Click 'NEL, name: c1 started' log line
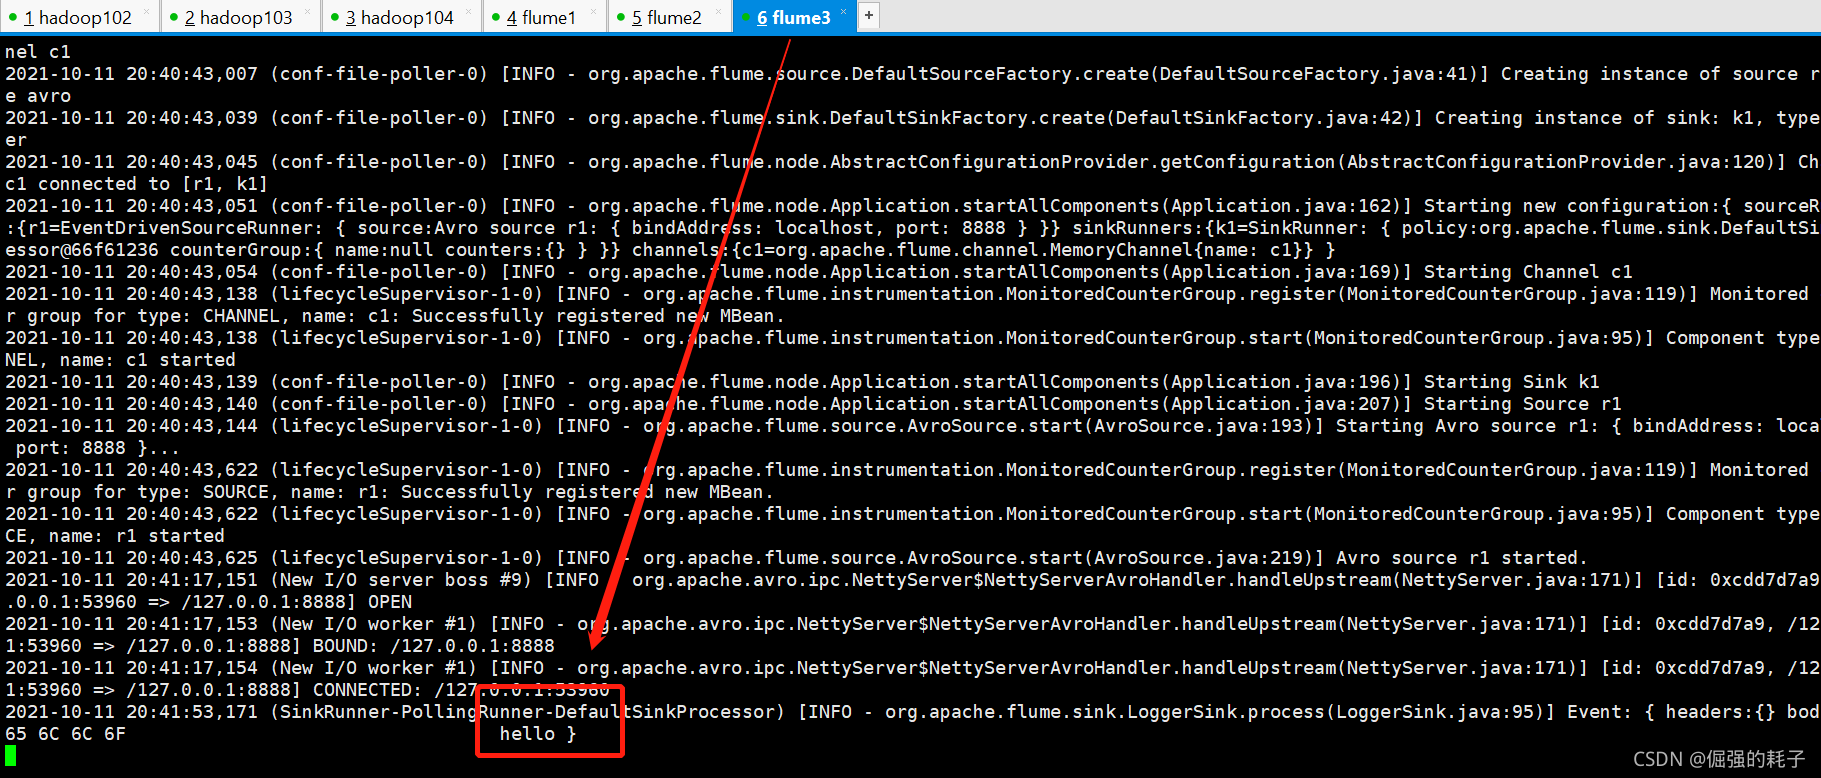The image size is (1821, 778). [120, 360]
